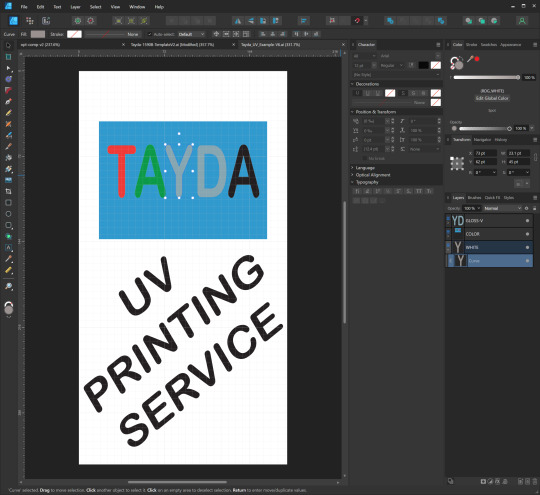Screen dimensions: 540x495
Task: Toggle the Auto-select checkbox
Action: coord(149,34)
